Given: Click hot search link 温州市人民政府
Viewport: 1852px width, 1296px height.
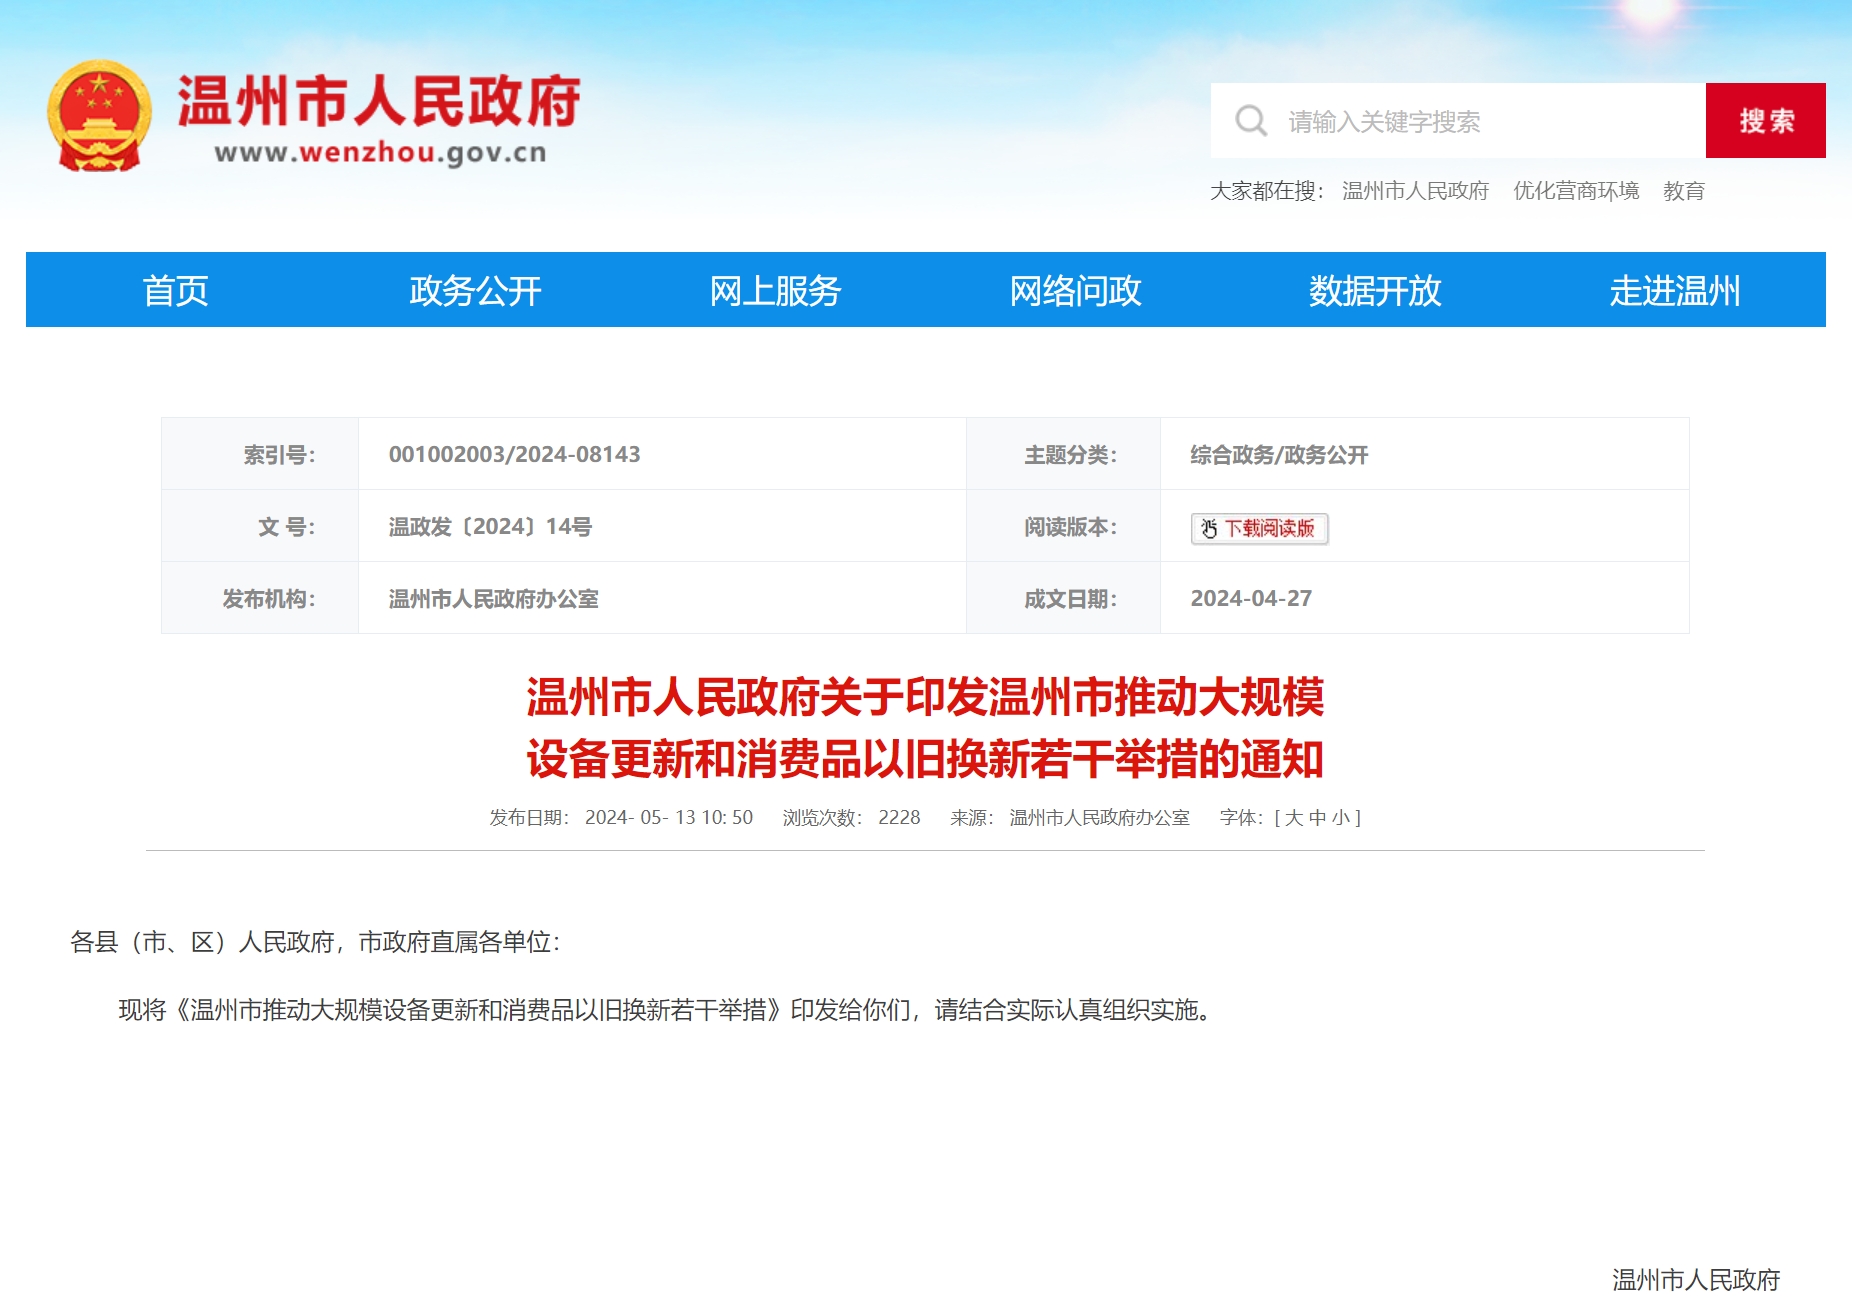Looking at the screenshot, I should point(1415,191).
